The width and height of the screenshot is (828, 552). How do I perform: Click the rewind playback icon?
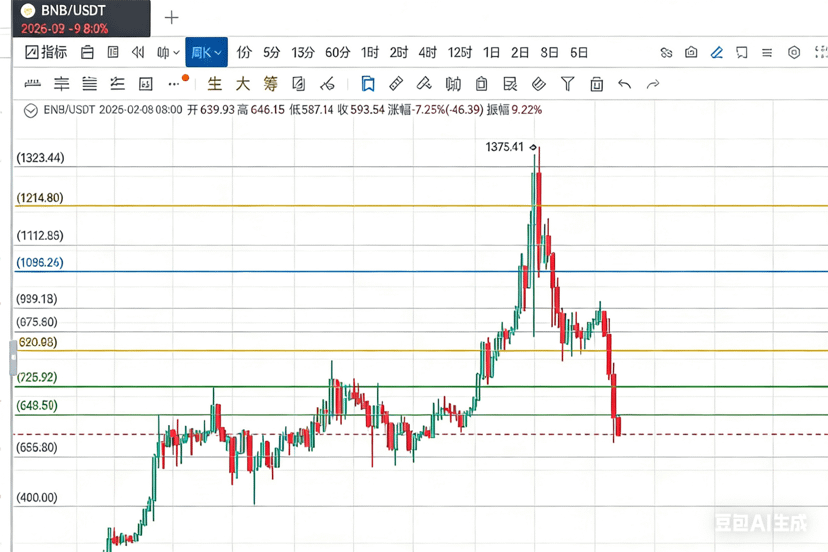point(138,52)
